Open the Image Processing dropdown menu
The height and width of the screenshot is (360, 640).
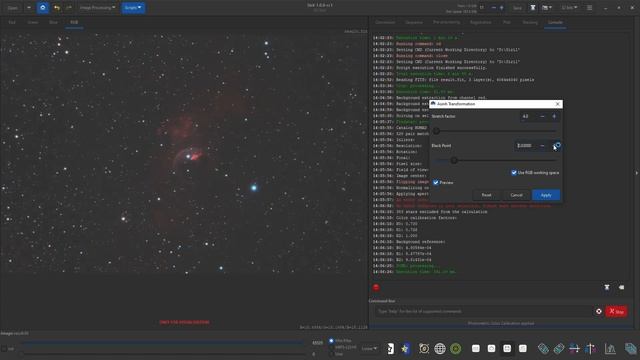tap(97, 8)
